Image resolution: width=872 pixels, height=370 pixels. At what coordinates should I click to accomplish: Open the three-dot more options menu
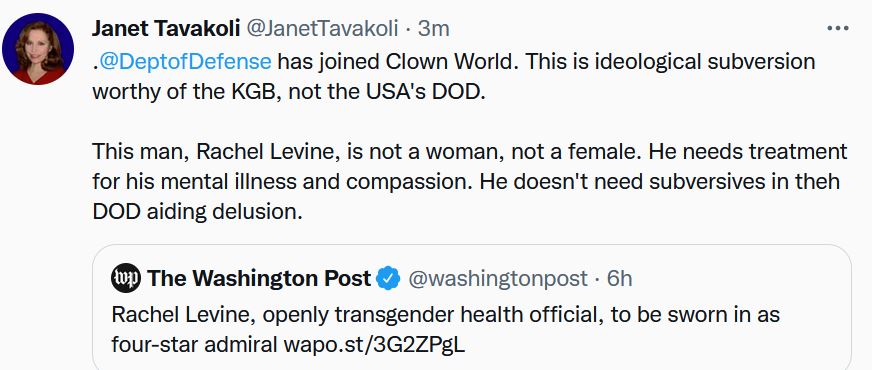pos(837,28)
